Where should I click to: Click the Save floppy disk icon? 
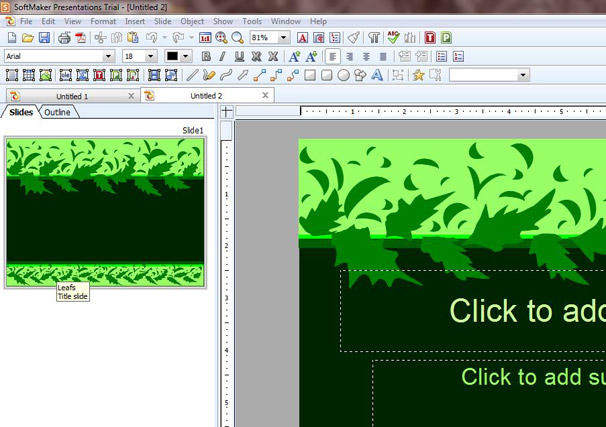[43, 38]
